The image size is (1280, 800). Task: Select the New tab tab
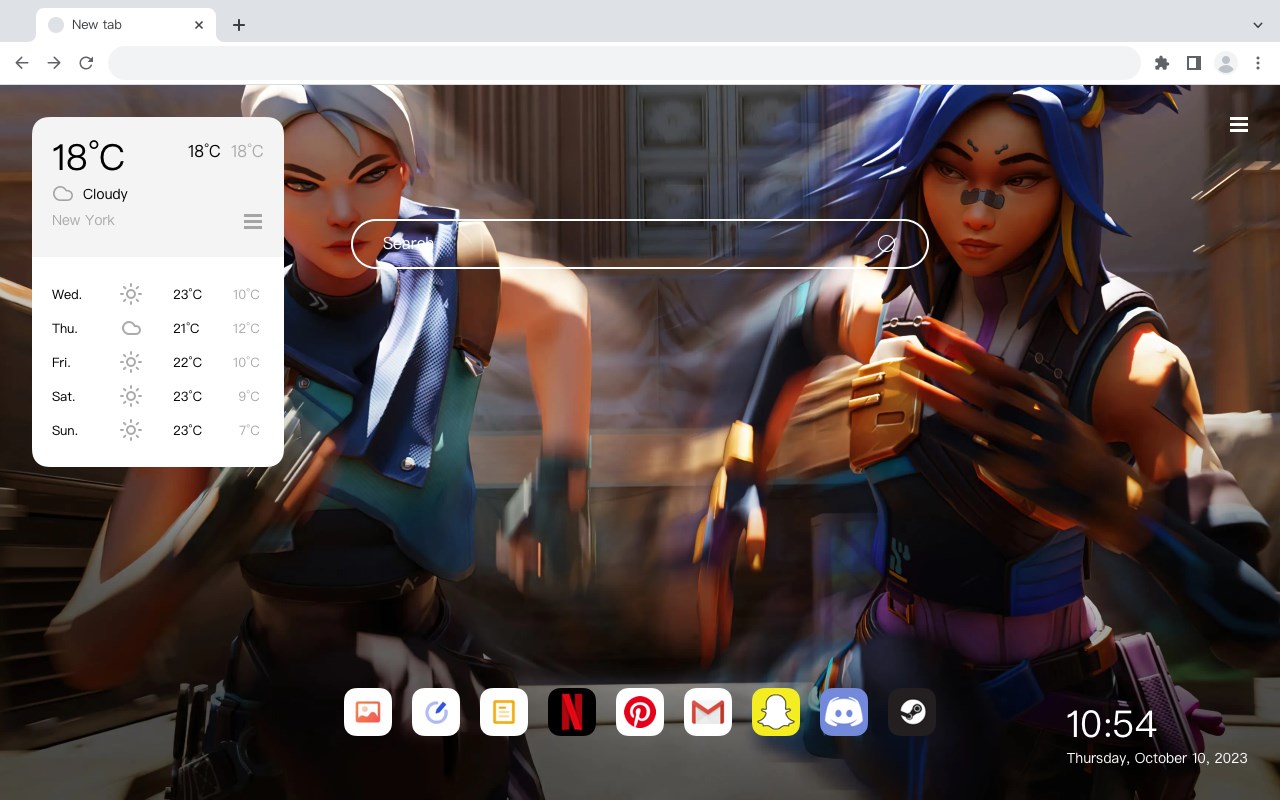coord(126,25)
